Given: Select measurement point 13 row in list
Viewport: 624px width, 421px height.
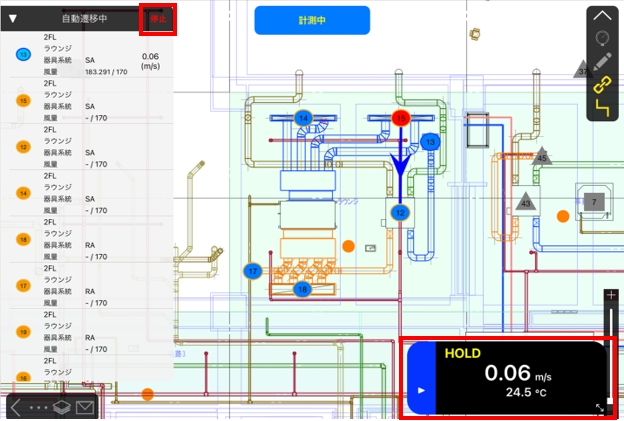Looking at the screenshot, I should [85, 55].
